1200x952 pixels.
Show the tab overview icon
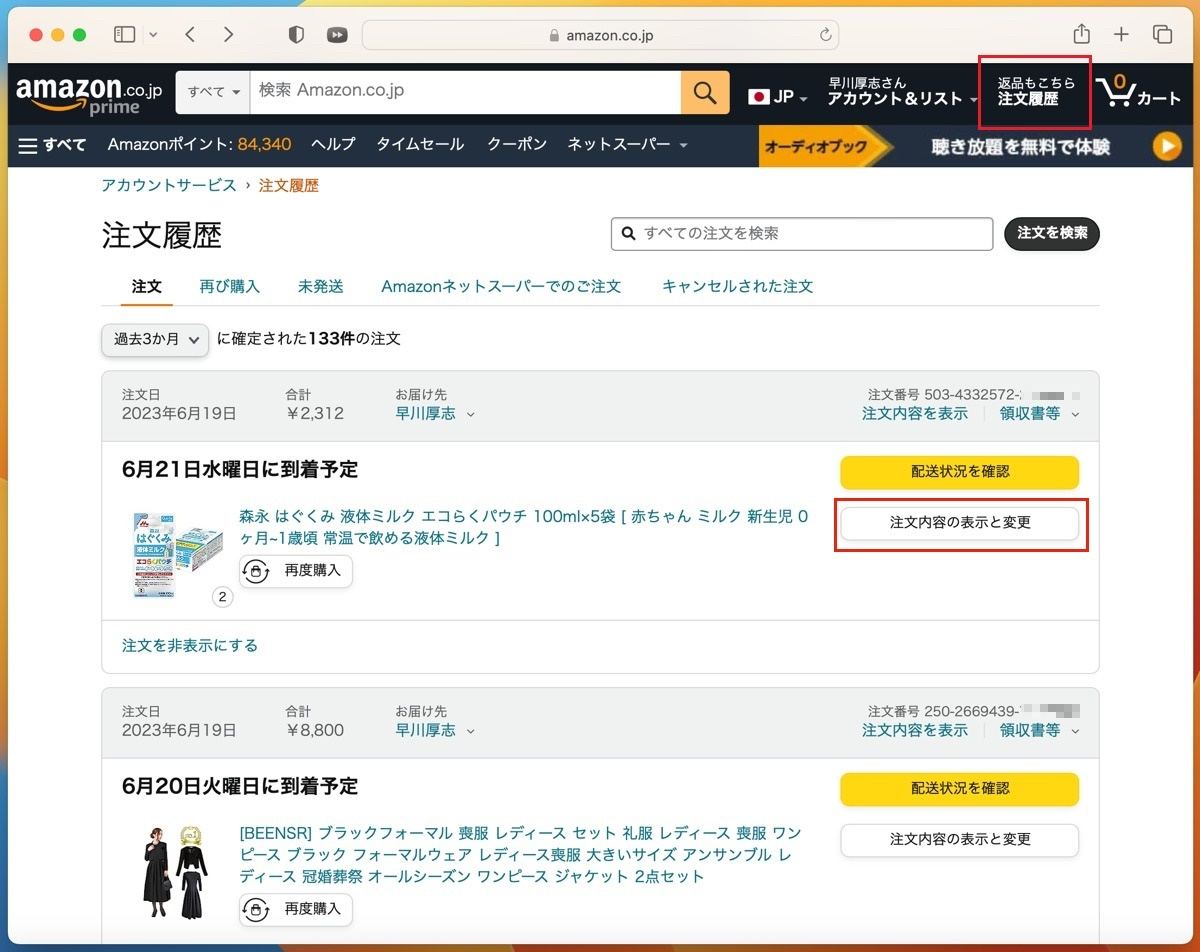(x=1162, y=34)
